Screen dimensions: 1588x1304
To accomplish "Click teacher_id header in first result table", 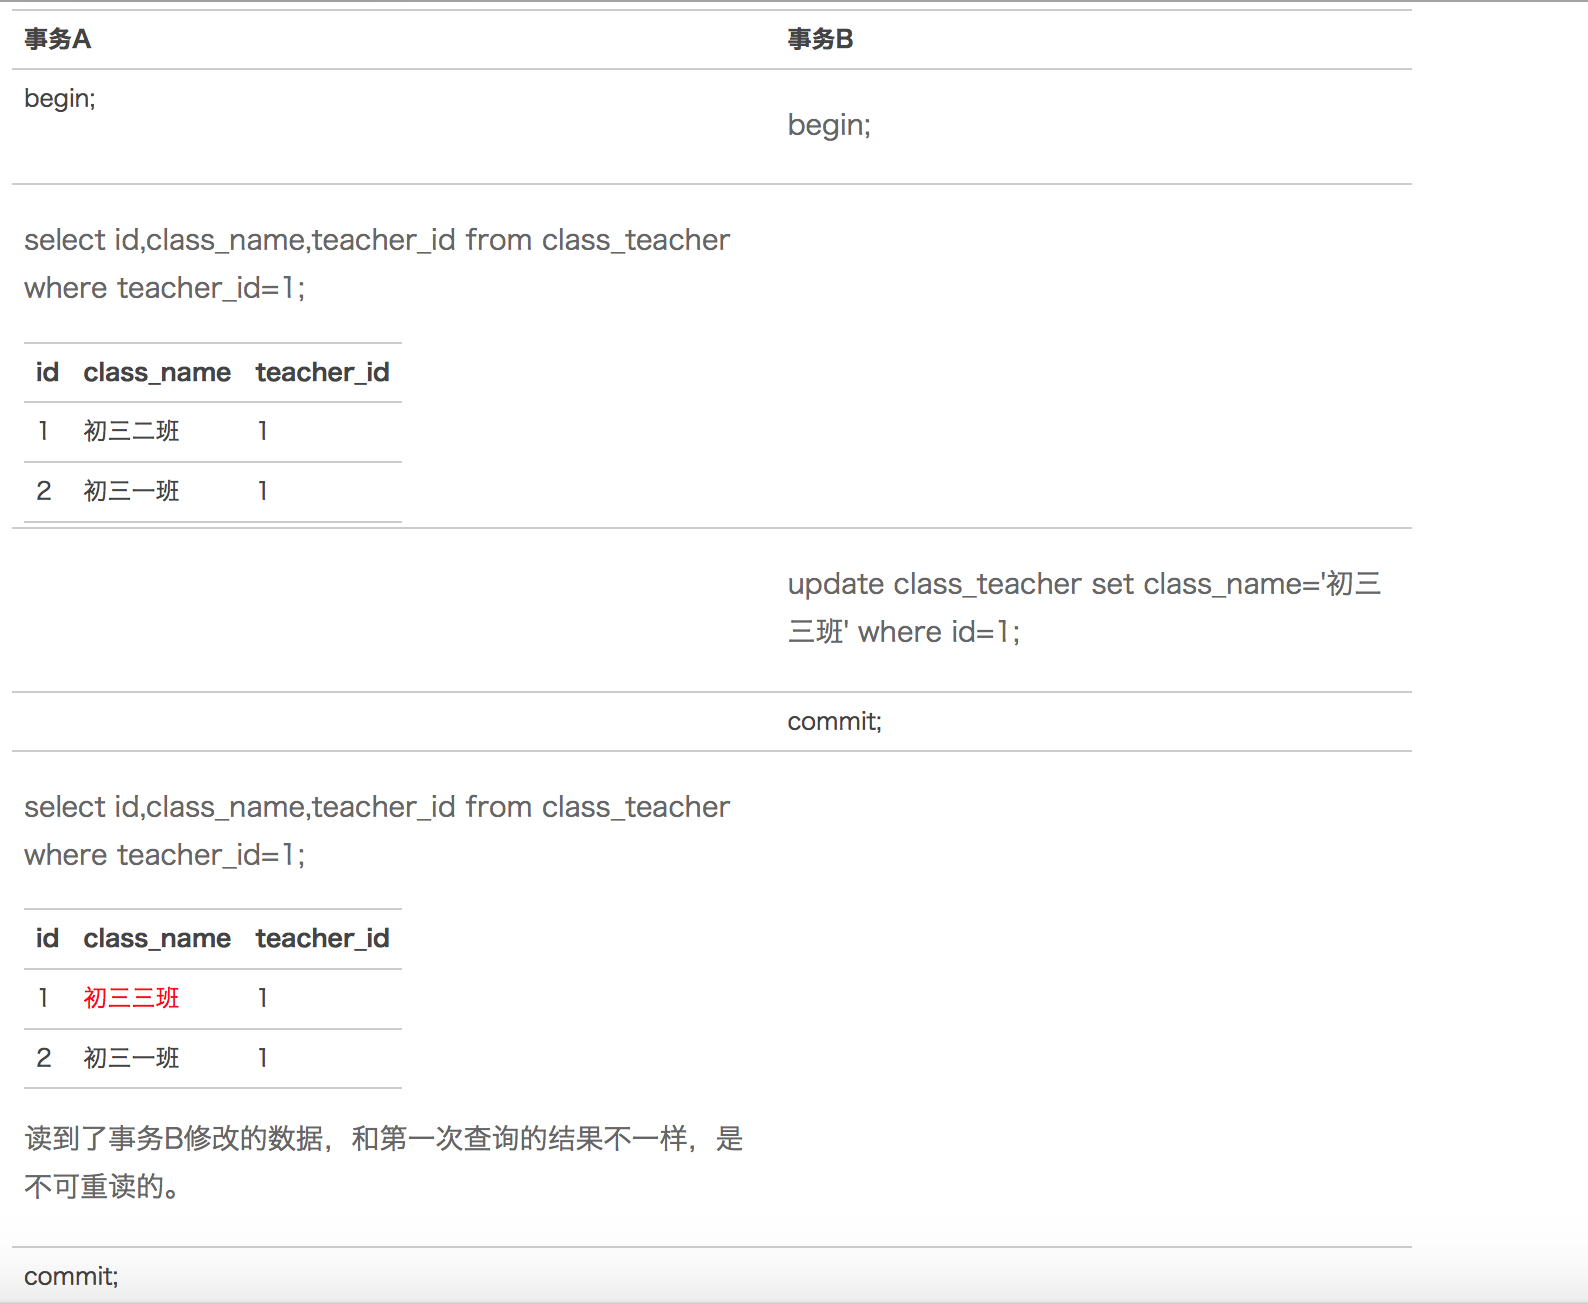I will pyautogui.click(x=322, y=372).
